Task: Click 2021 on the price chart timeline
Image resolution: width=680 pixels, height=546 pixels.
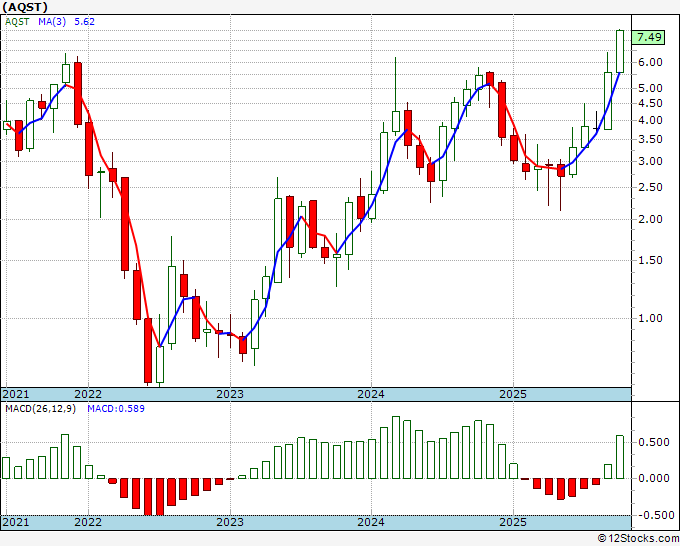Action: [x=16, y=394]
